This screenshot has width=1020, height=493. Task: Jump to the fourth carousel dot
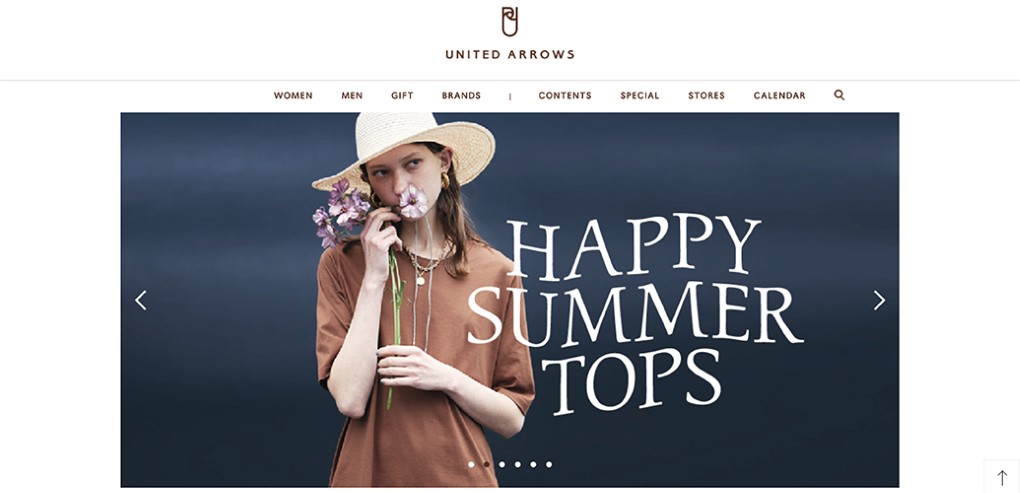pos(518,464)
